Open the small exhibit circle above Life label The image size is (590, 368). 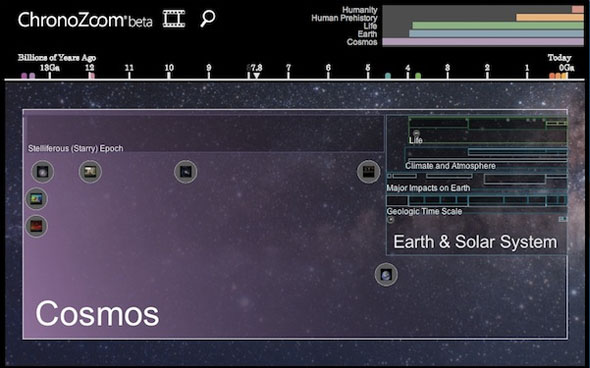point(416,133)
